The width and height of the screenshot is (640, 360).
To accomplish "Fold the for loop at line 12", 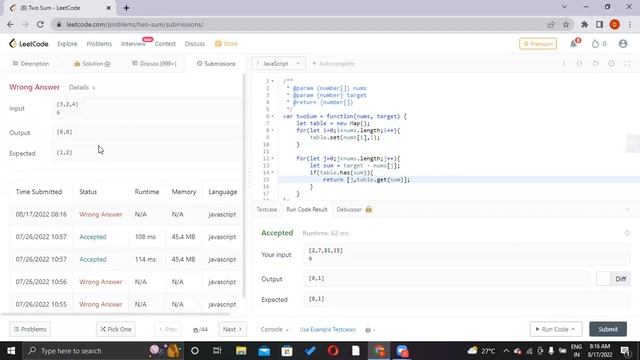I will pyautogui.click(x=273, y=158).
